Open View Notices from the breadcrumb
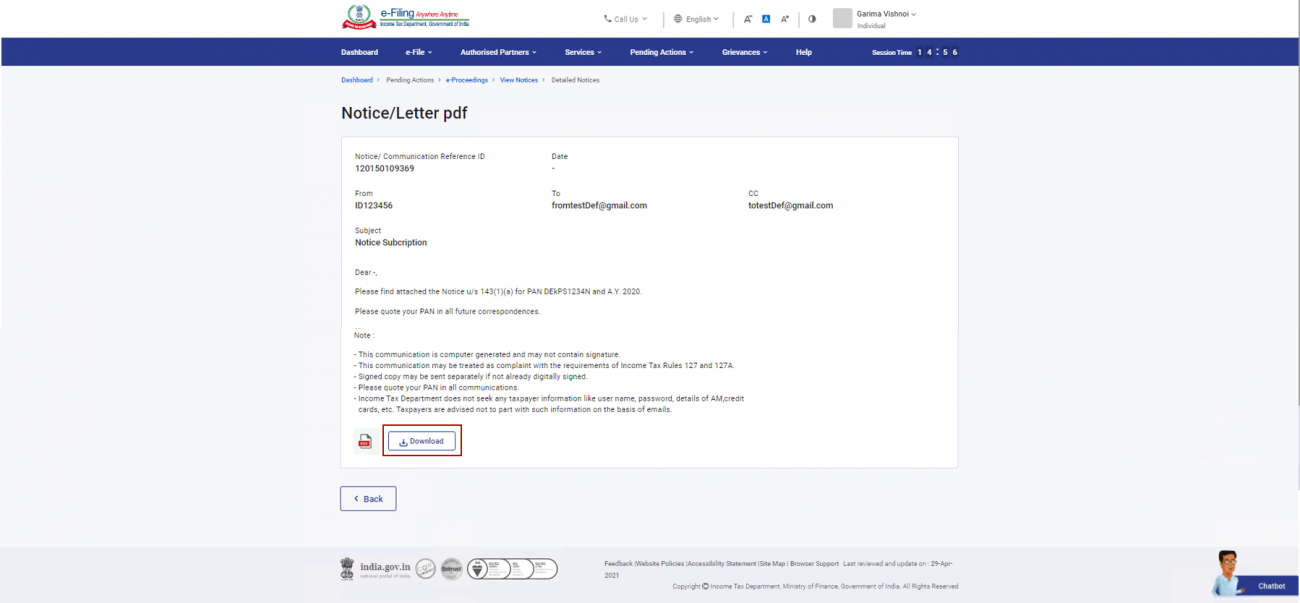Screen dimensions: 1300x603 coord(518,80)
